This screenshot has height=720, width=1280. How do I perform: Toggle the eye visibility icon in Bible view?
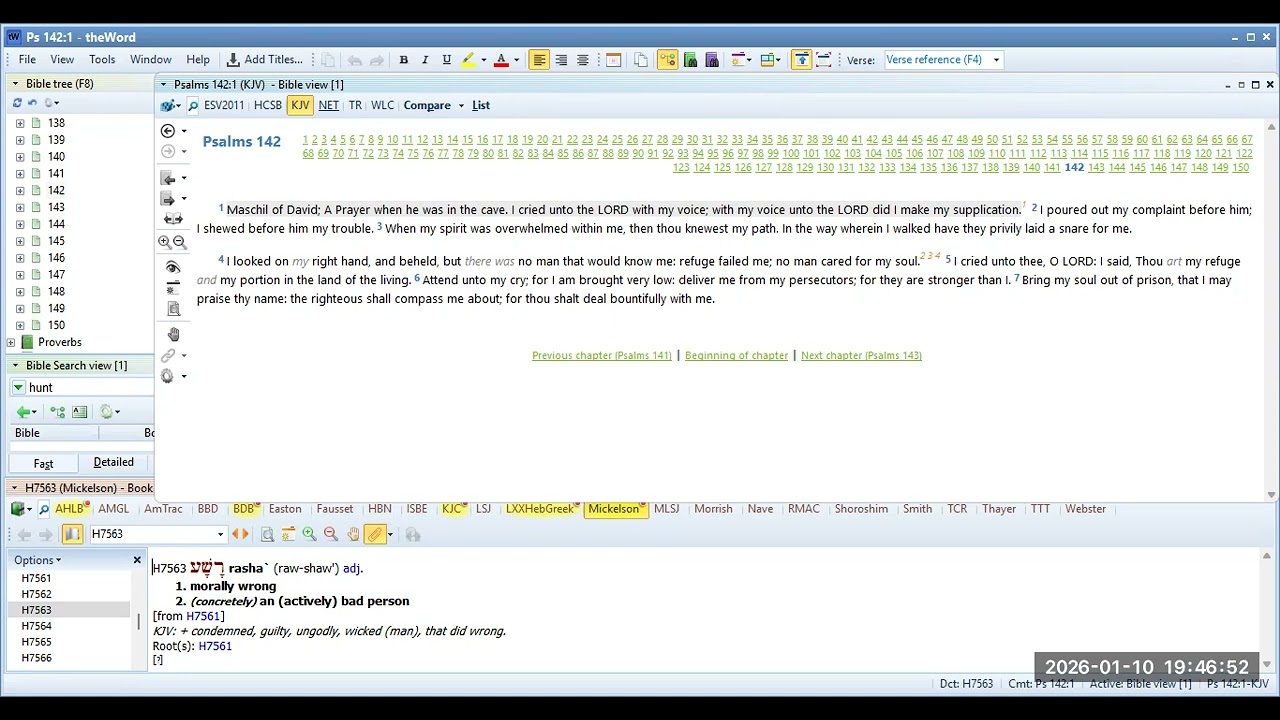[173, 267]
